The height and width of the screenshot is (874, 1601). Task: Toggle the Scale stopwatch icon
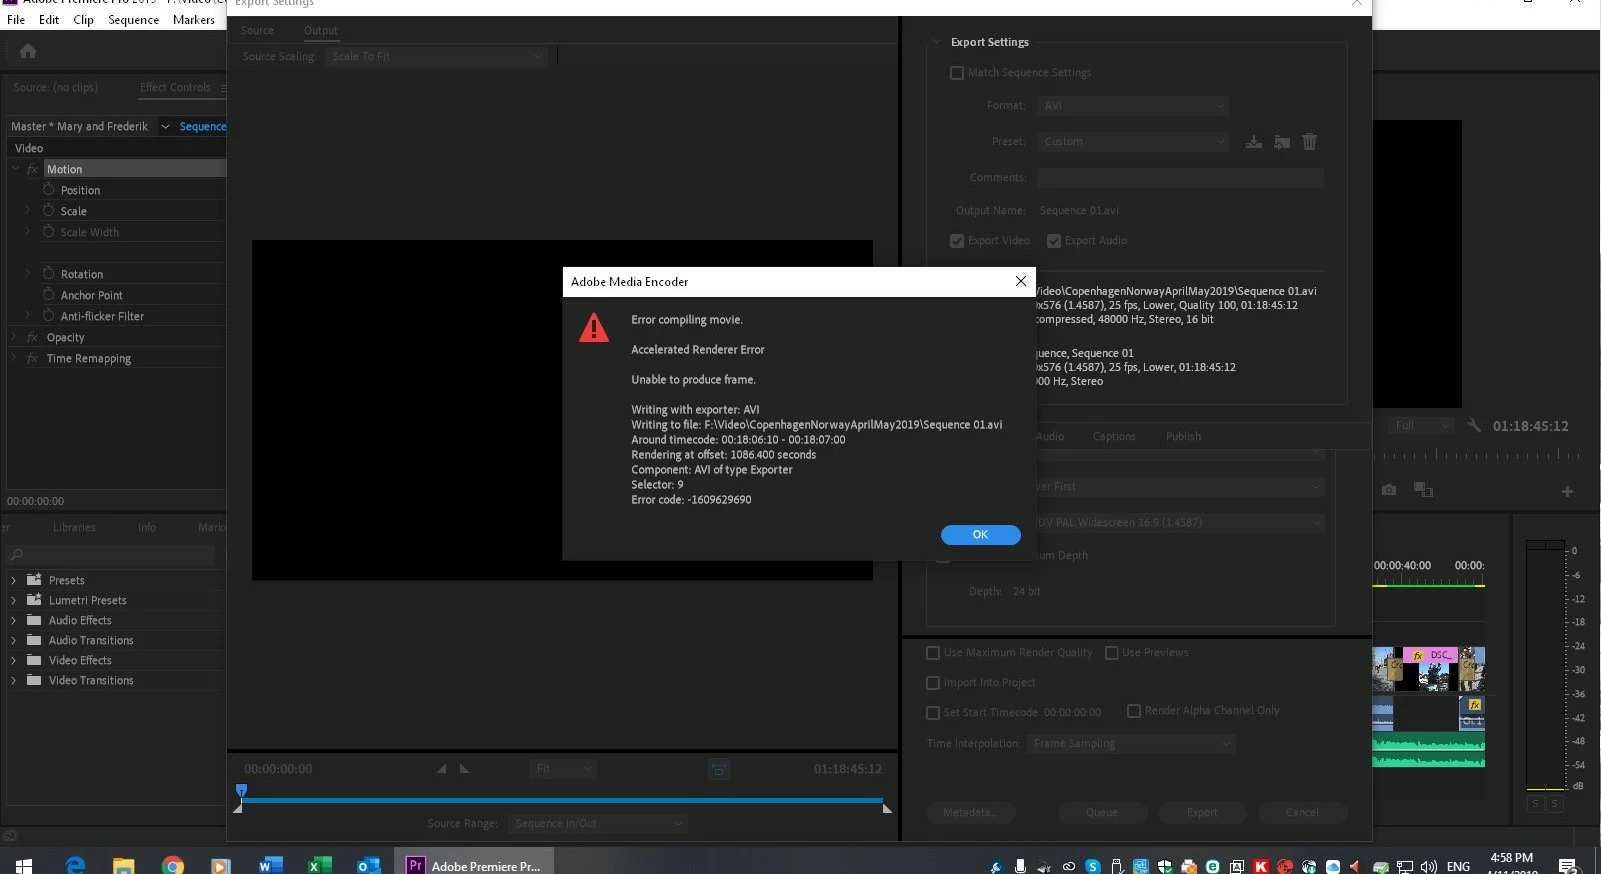tap(48, 210)
